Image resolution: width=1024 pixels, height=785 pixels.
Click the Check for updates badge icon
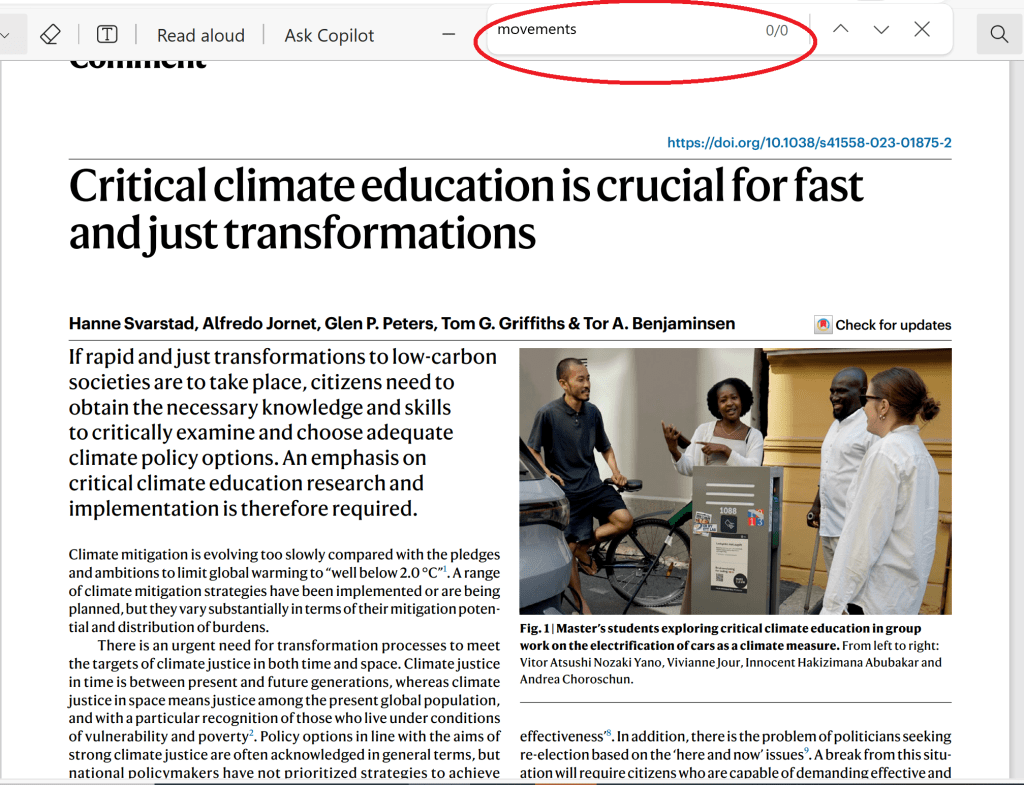[x=824, y=325]
